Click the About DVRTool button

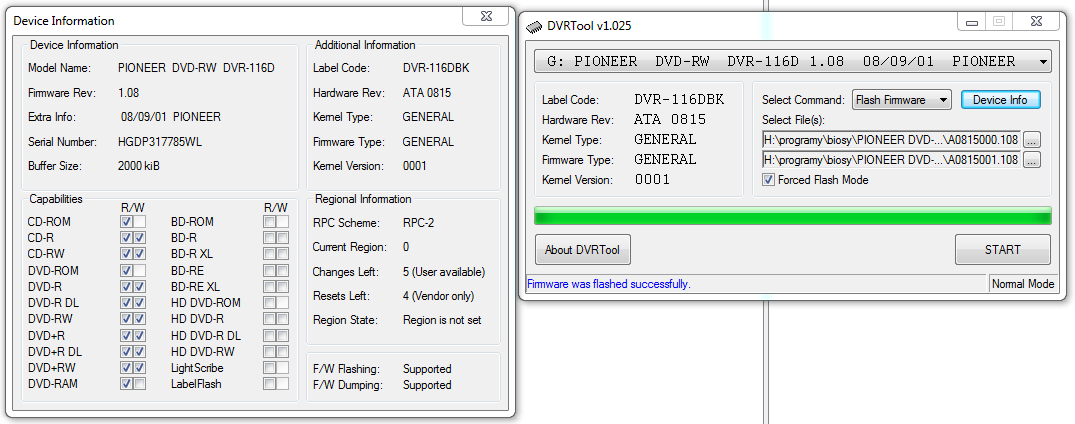click(x=582, y=250)
